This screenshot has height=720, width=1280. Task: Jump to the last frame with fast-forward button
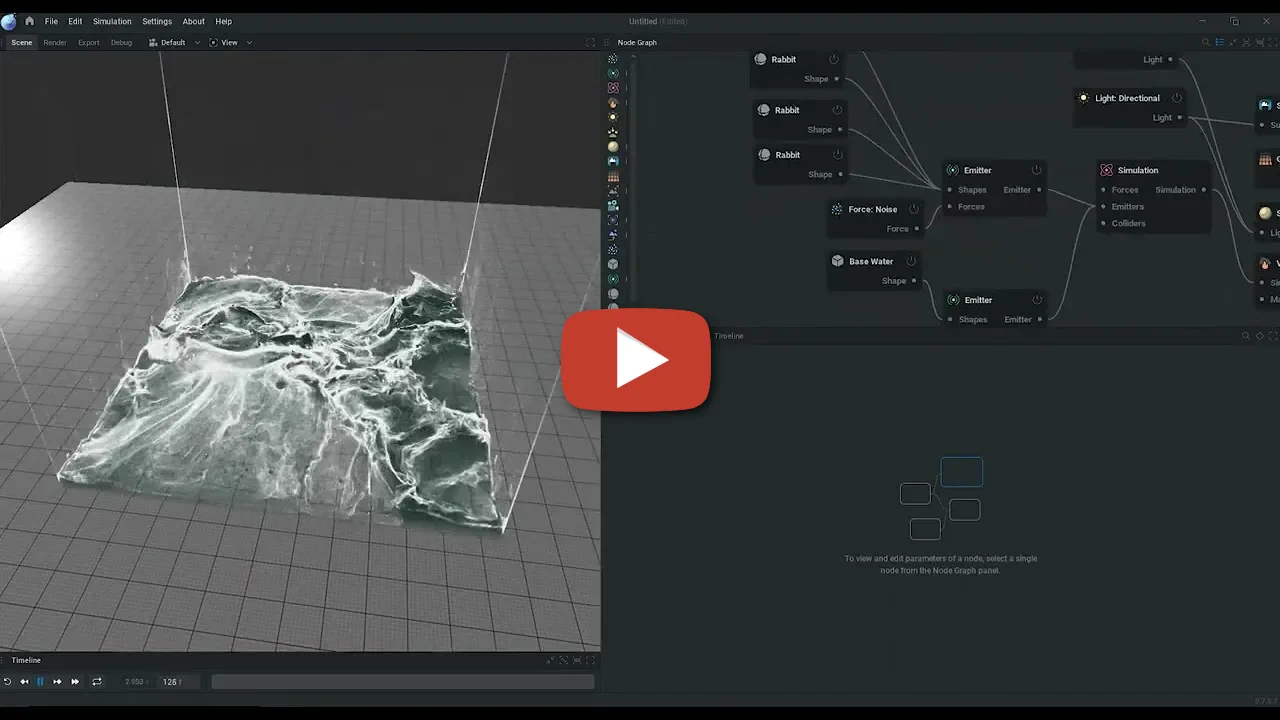(75, 682)
